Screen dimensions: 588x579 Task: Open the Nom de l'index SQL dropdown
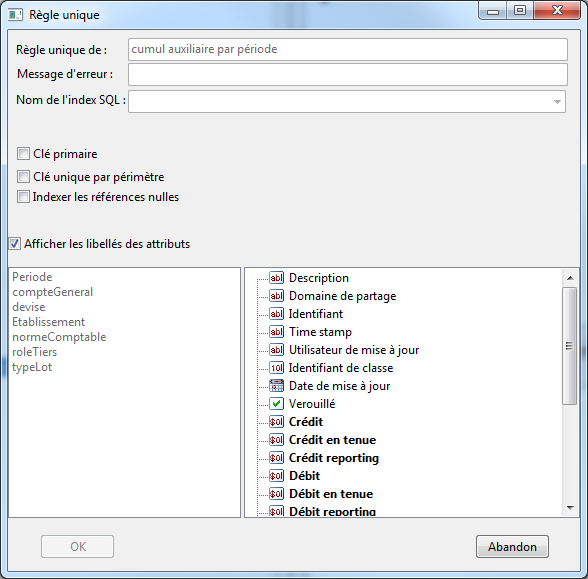557,102
